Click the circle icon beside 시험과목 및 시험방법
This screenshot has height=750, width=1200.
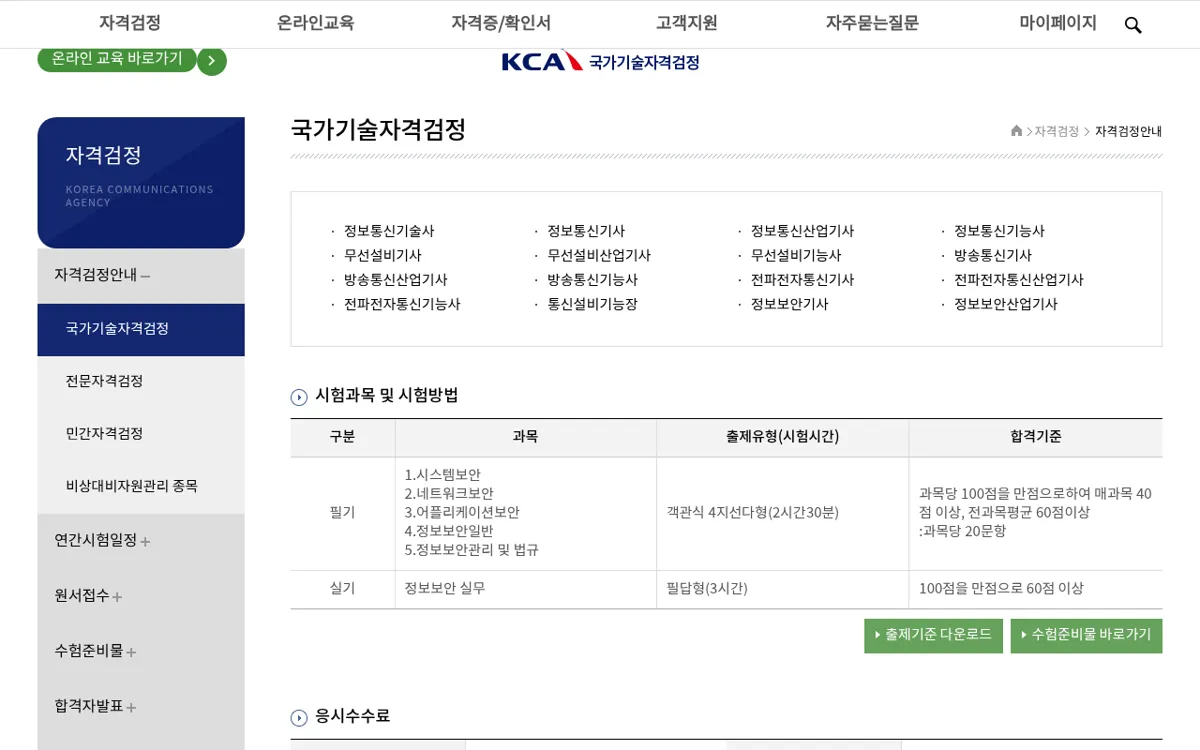point(299,397)
